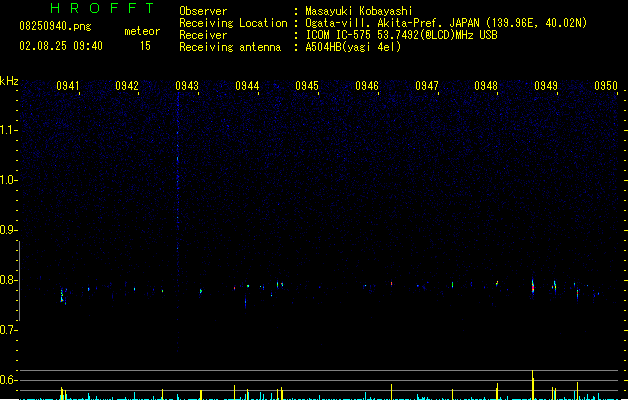Click the Receiving Location label
This screenshot has width=629, height=400.
click(233, 23)
